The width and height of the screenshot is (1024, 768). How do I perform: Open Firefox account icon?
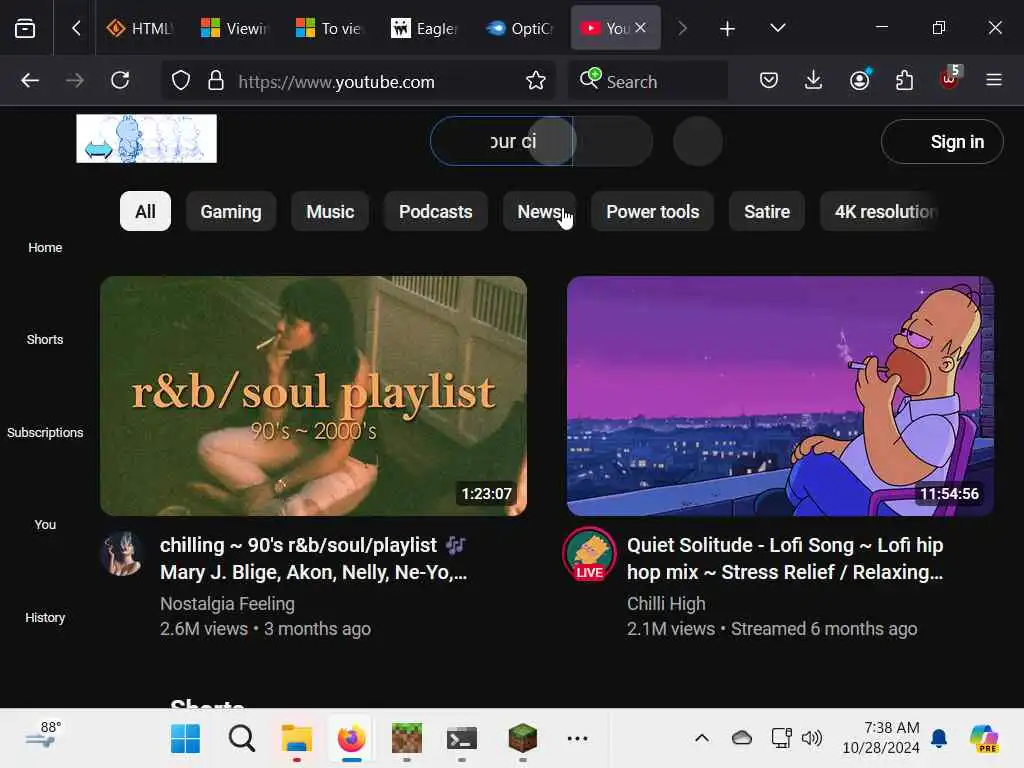(x=859, y=80)
